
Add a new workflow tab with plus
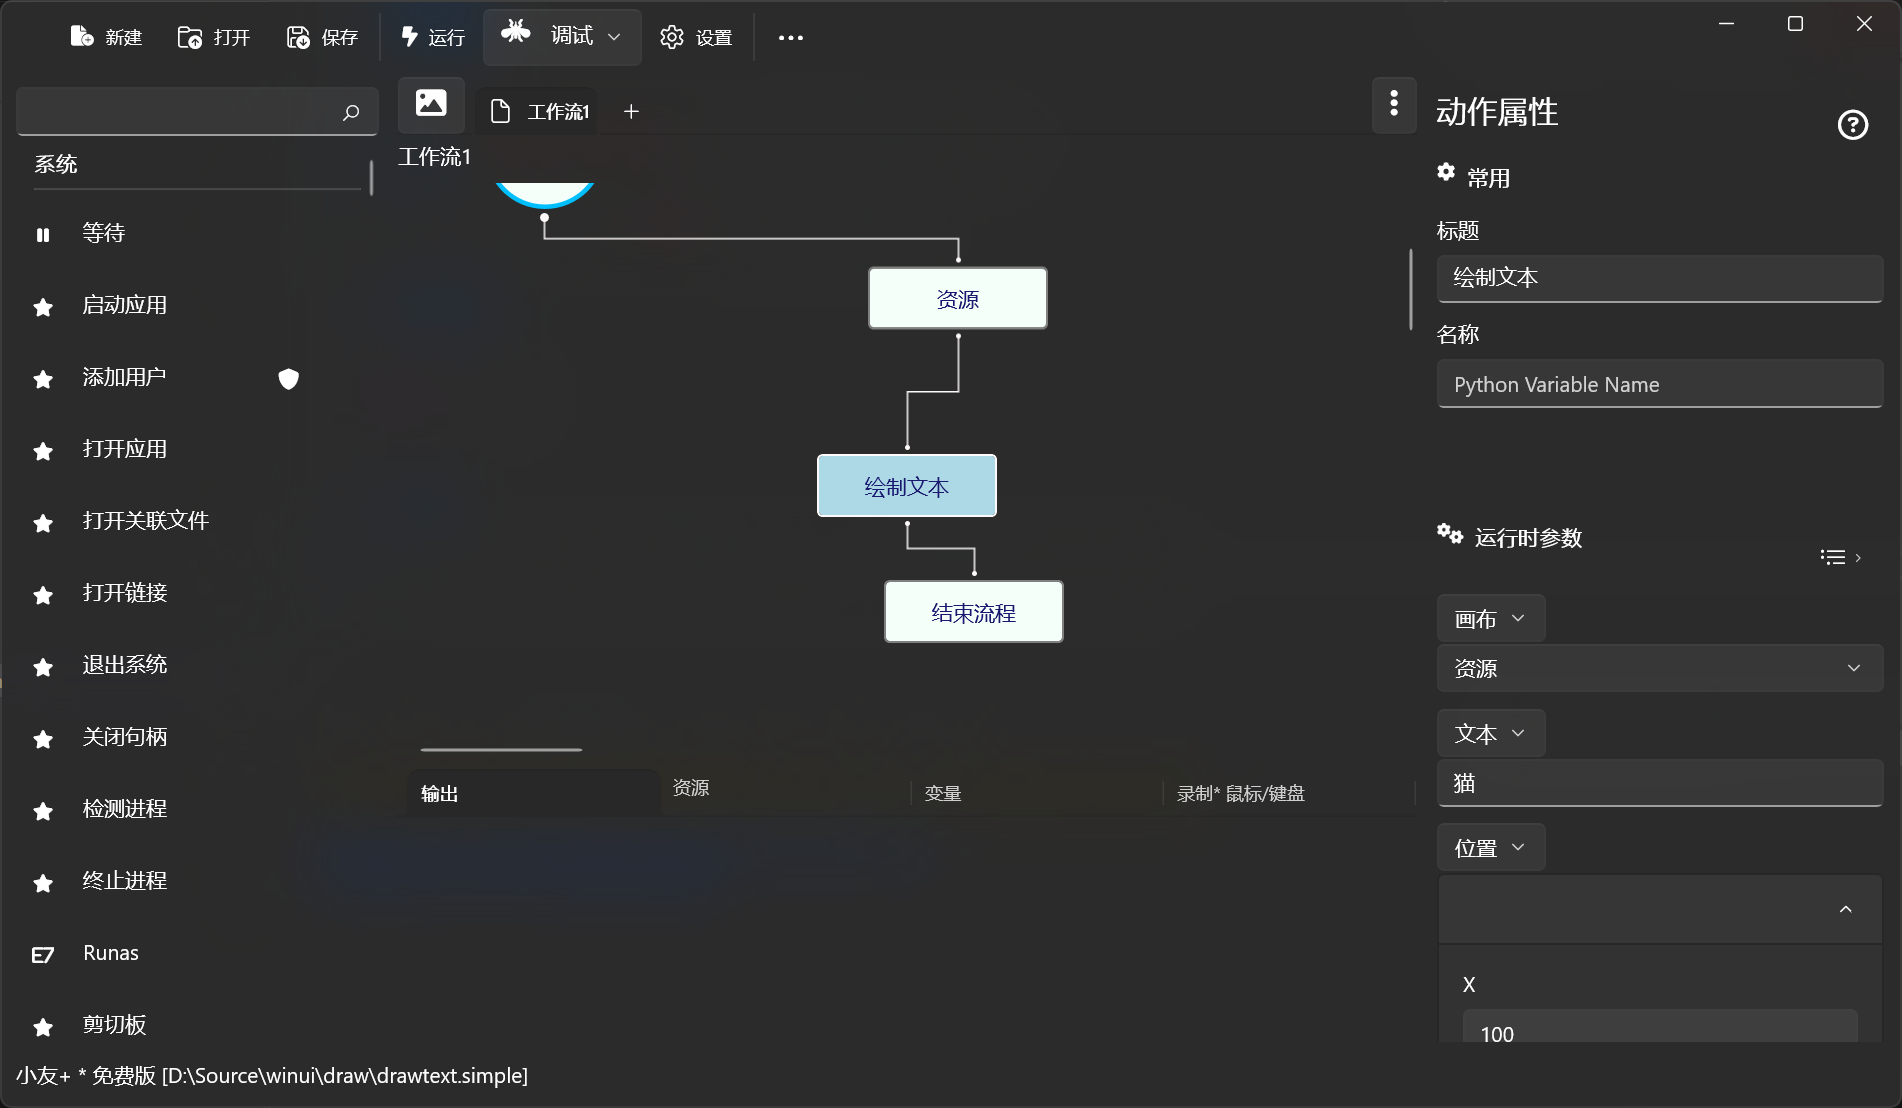coord(631,111)
